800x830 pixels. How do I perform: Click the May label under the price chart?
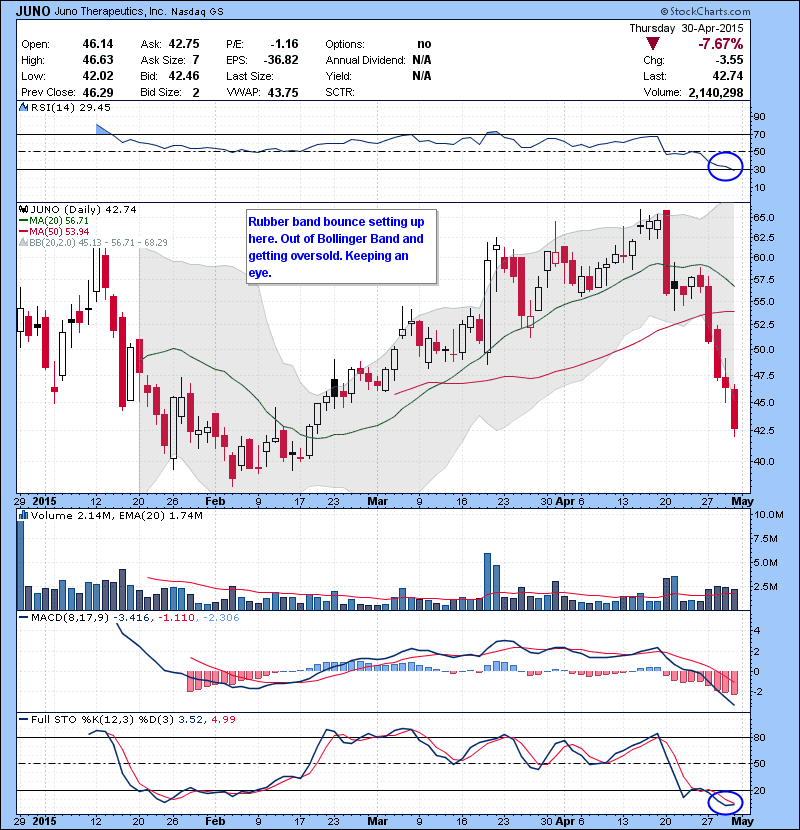pos(742,501)
